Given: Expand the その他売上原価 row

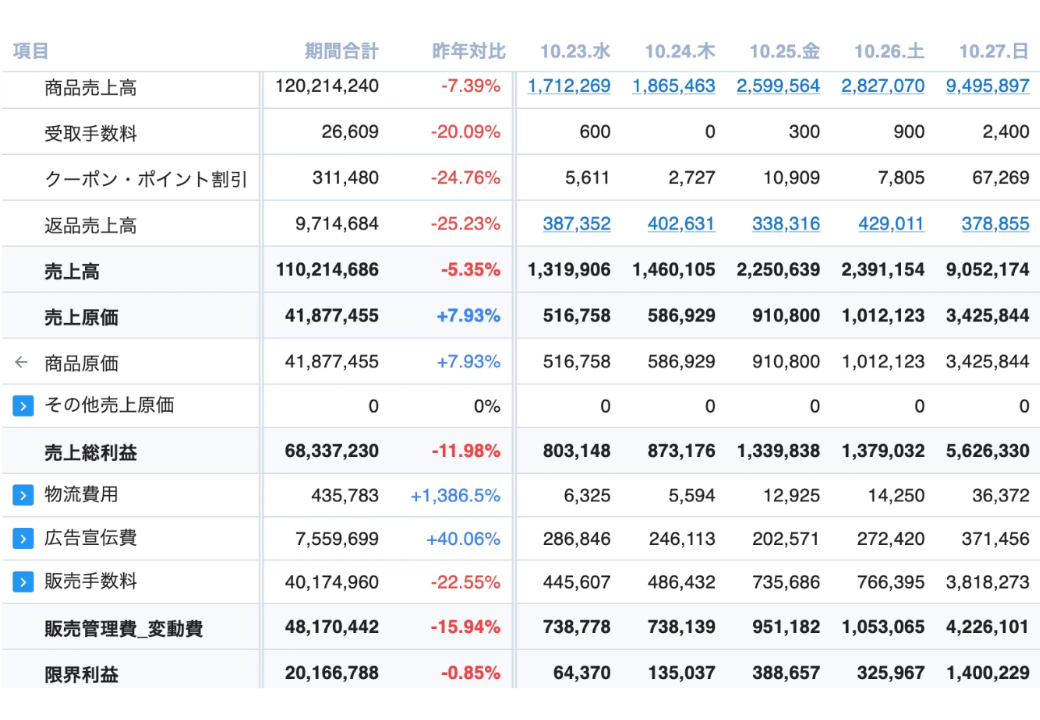Looking at the screenshot, I should [23, 406].
